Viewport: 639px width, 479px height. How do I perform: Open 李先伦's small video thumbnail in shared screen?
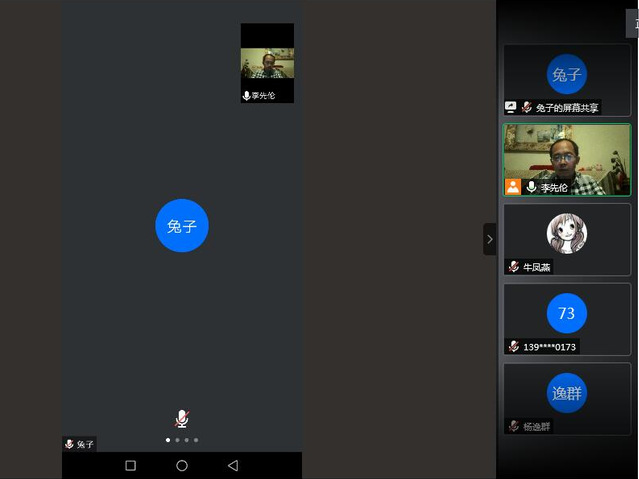[x=267, y=62]
